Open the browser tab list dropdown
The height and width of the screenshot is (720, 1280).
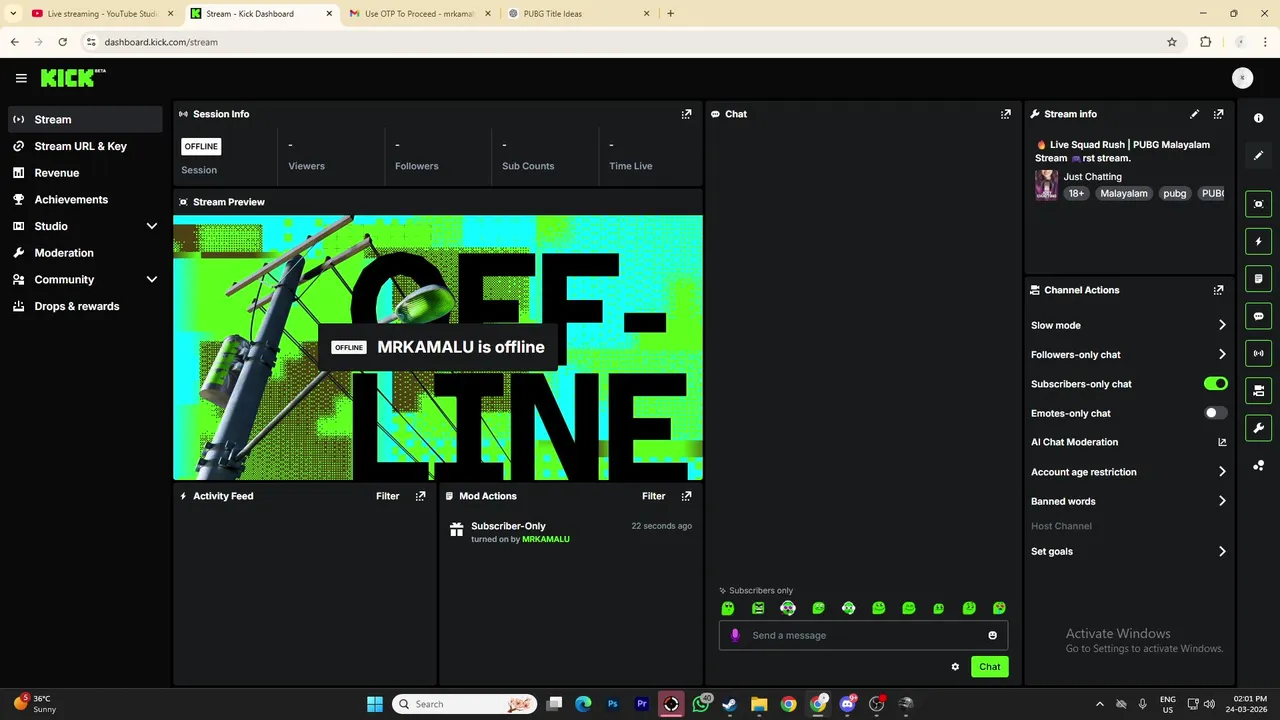12,14
